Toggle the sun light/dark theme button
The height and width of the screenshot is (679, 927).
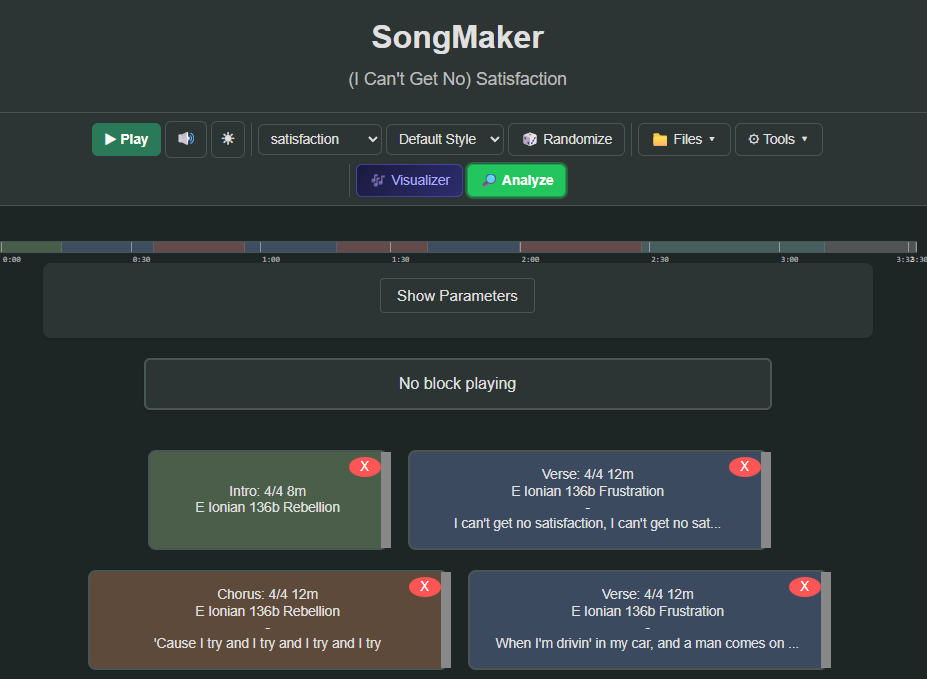228,139
